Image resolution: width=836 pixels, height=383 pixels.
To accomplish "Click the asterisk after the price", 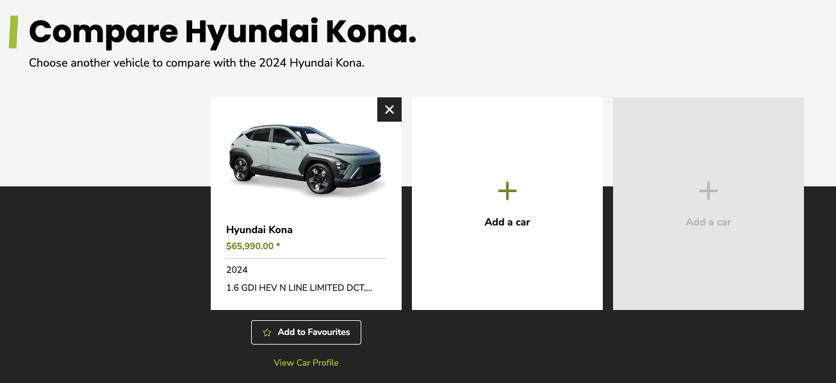I will coord(278,245).
